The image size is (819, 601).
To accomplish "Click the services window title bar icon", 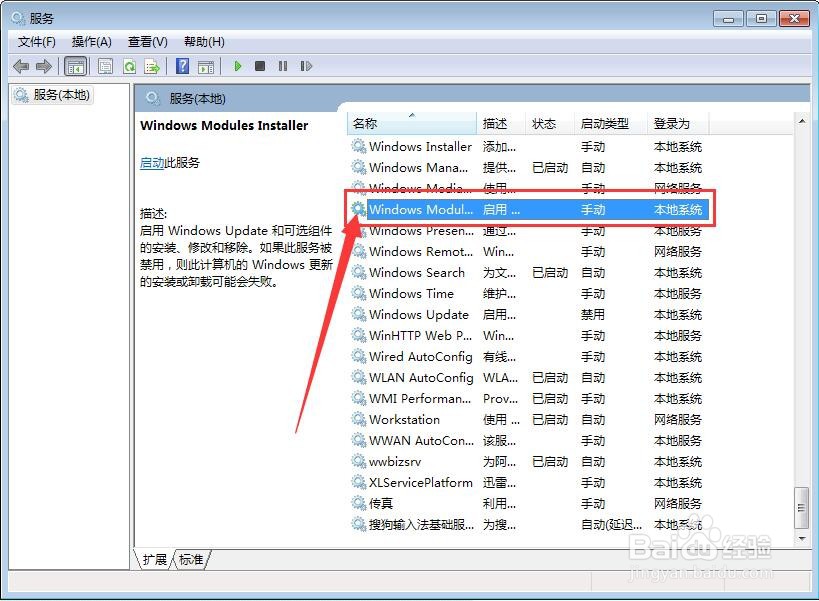I will 18,18.
